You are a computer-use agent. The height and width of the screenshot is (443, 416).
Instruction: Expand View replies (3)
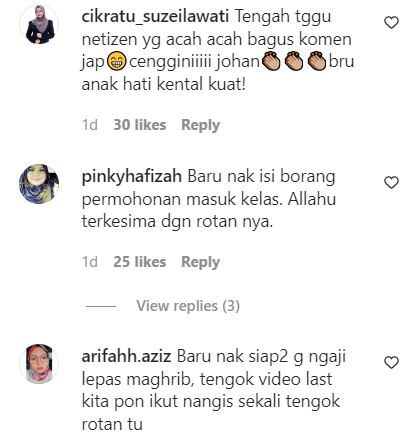(188, 306)
